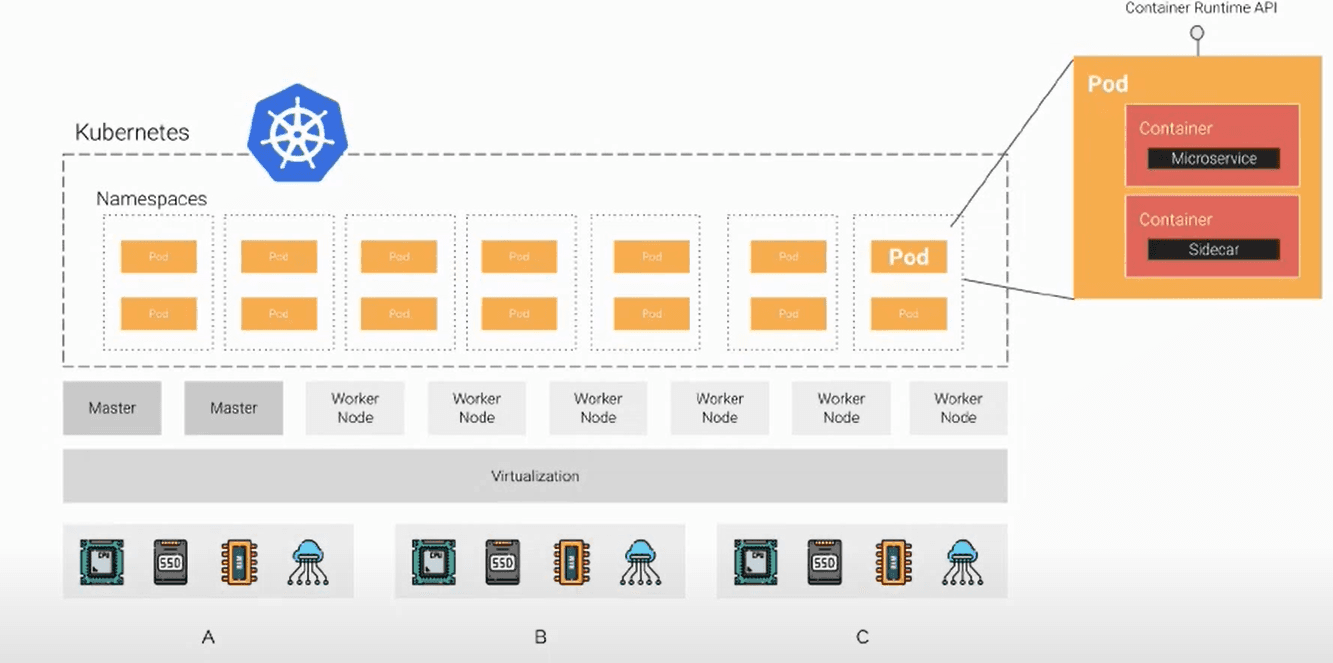Select the enlarged bold Pod box in namespaces
1333x663 pixels.
[909, 257]
